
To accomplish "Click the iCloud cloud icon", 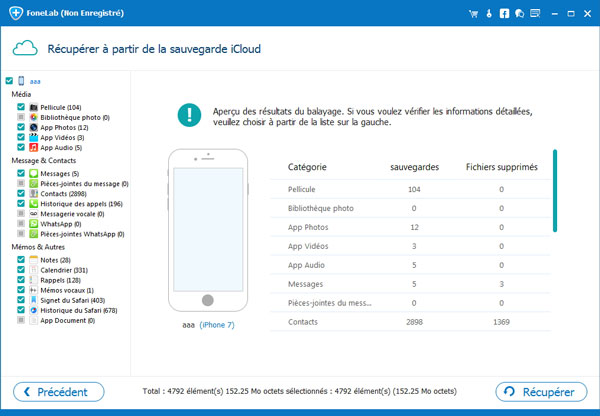I will click(25, 49).
